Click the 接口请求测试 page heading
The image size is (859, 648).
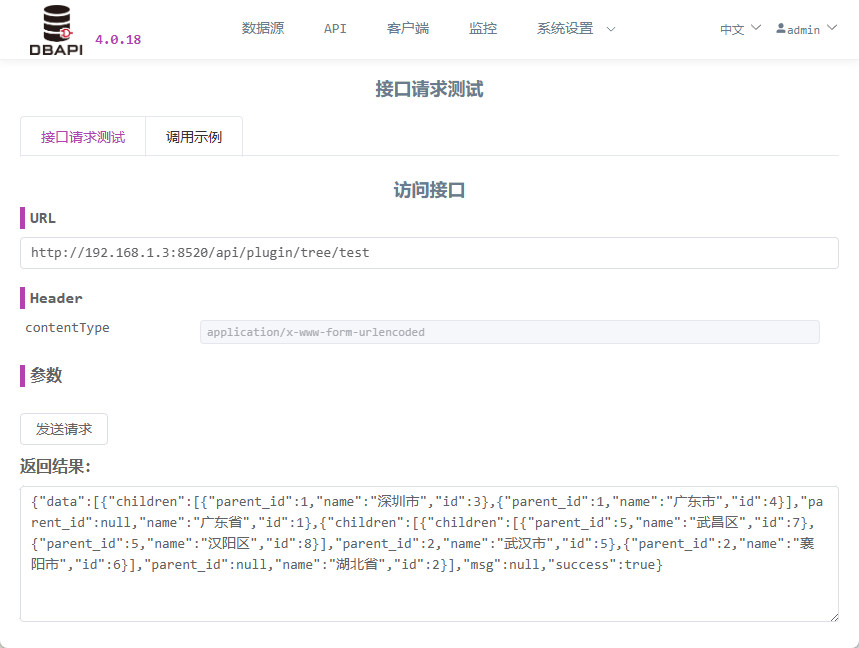(430, 89)
